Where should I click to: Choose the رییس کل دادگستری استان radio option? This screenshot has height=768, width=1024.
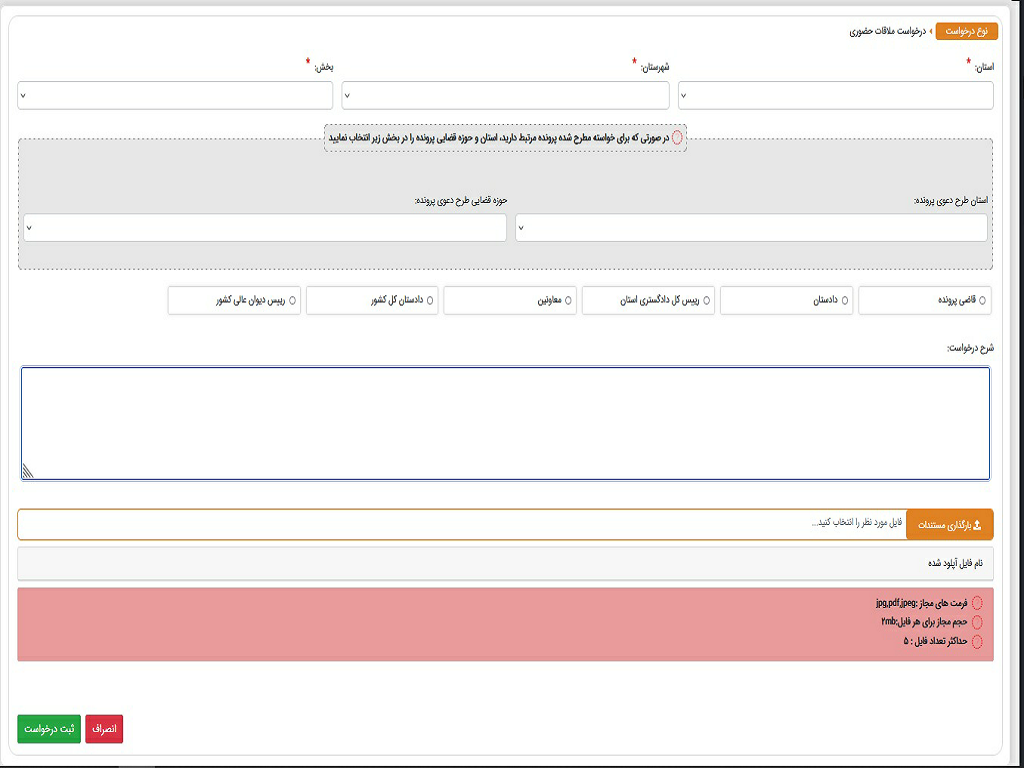click(x=707, y=300)
